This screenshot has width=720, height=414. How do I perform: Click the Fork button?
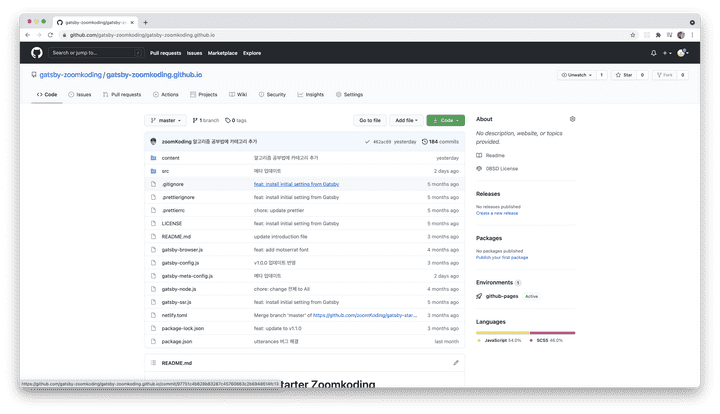(x=665, y=75)
